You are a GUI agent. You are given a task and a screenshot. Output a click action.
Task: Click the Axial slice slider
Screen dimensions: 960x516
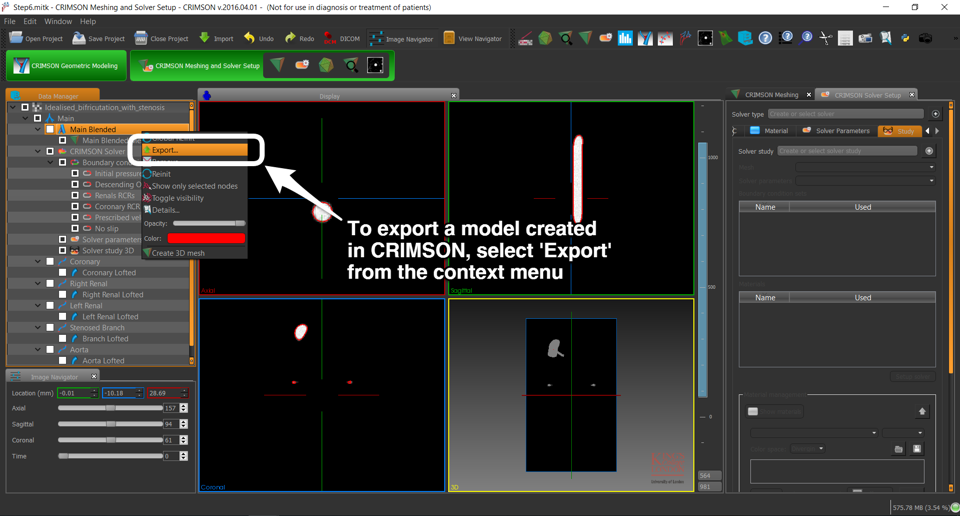(x=110, y=408)
